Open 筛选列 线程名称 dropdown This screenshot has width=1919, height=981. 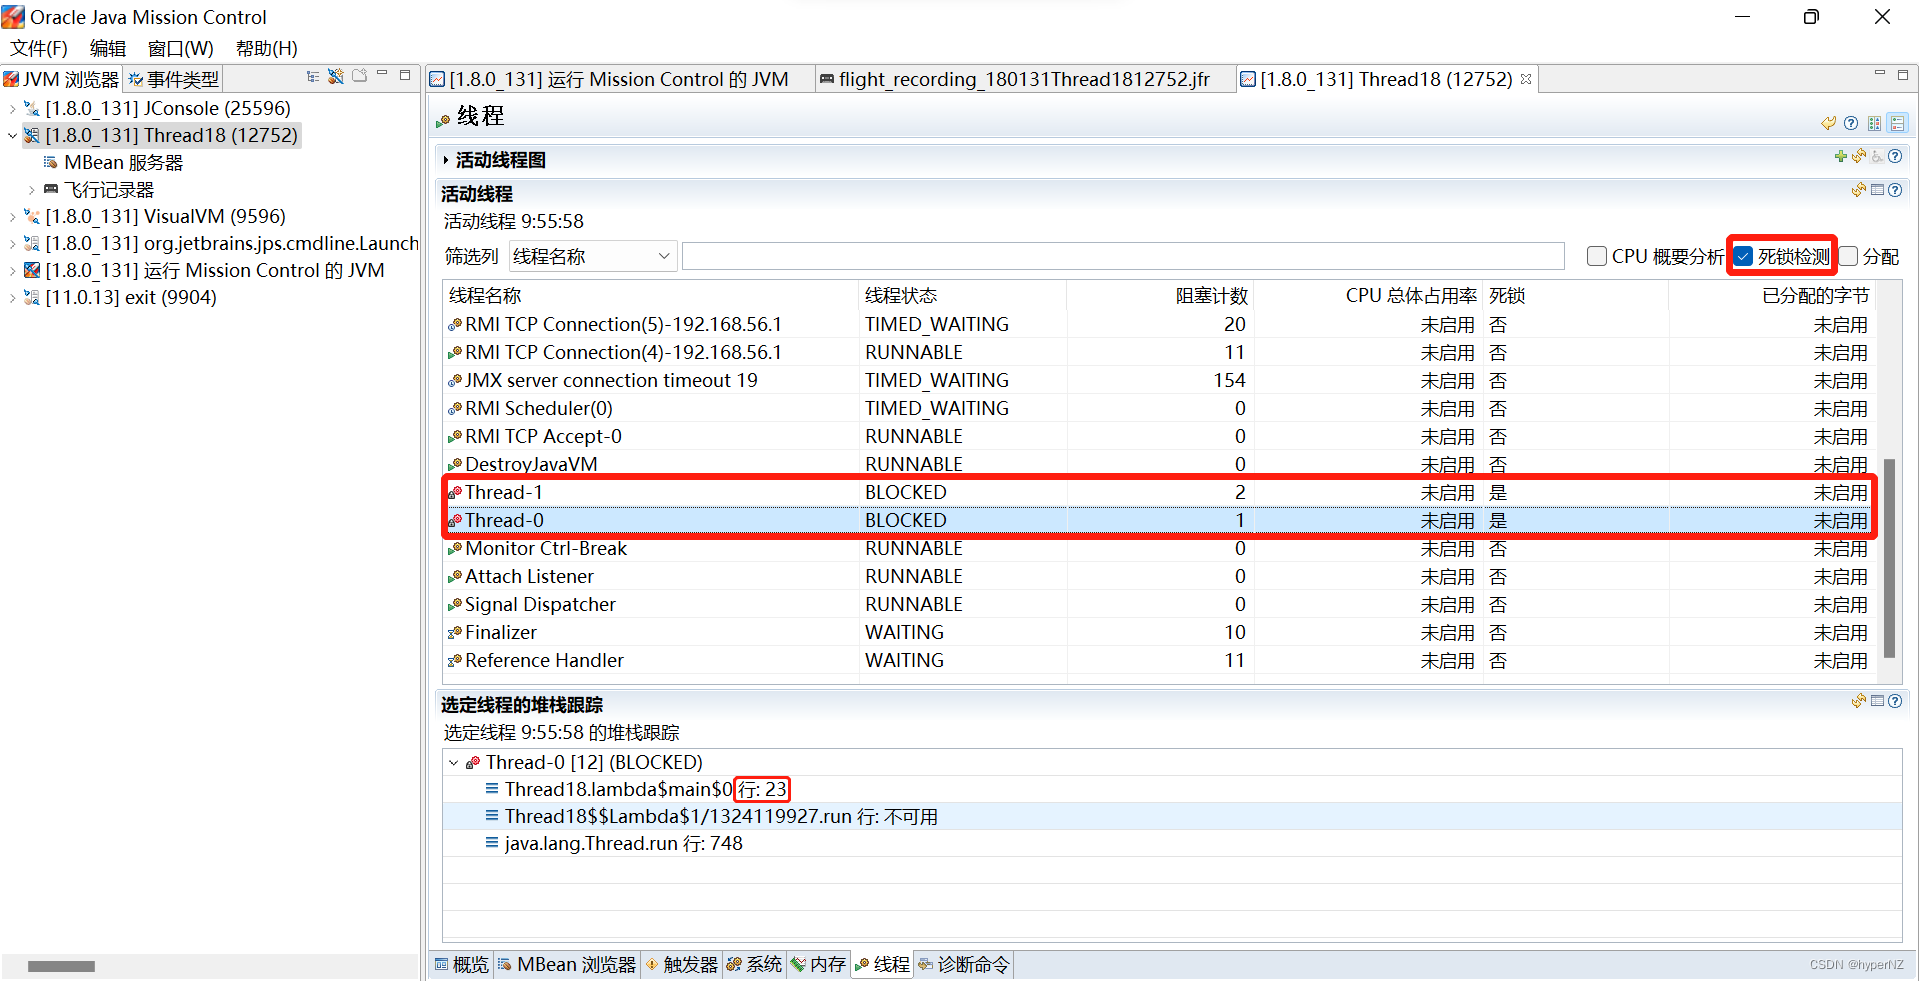593,256
